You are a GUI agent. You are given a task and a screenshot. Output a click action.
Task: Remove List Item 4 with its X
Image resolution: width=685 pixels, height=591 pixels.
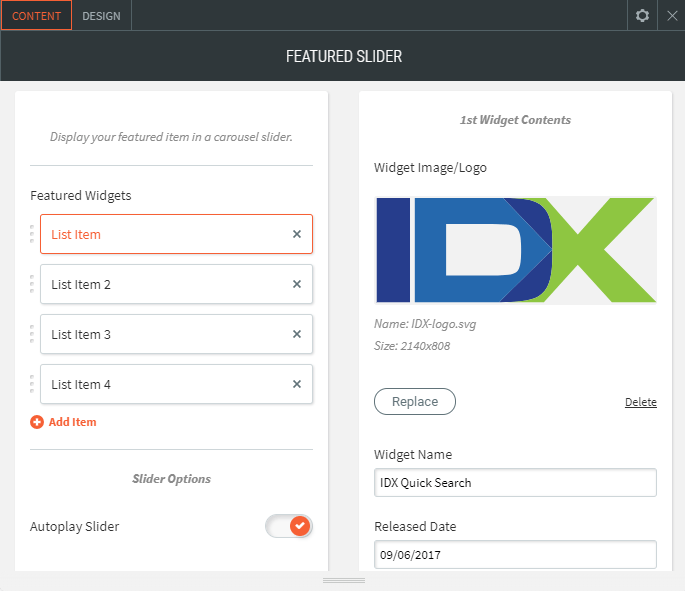297,384
